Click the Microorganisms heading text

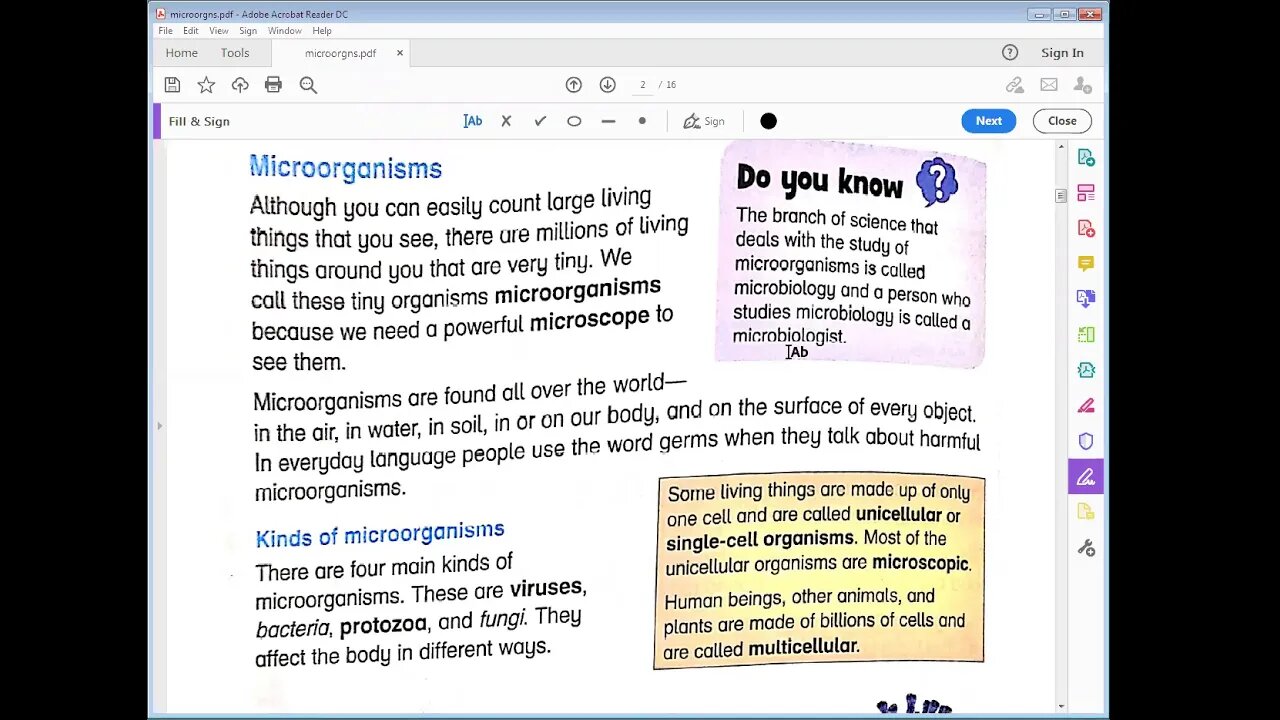coord(345,168)
